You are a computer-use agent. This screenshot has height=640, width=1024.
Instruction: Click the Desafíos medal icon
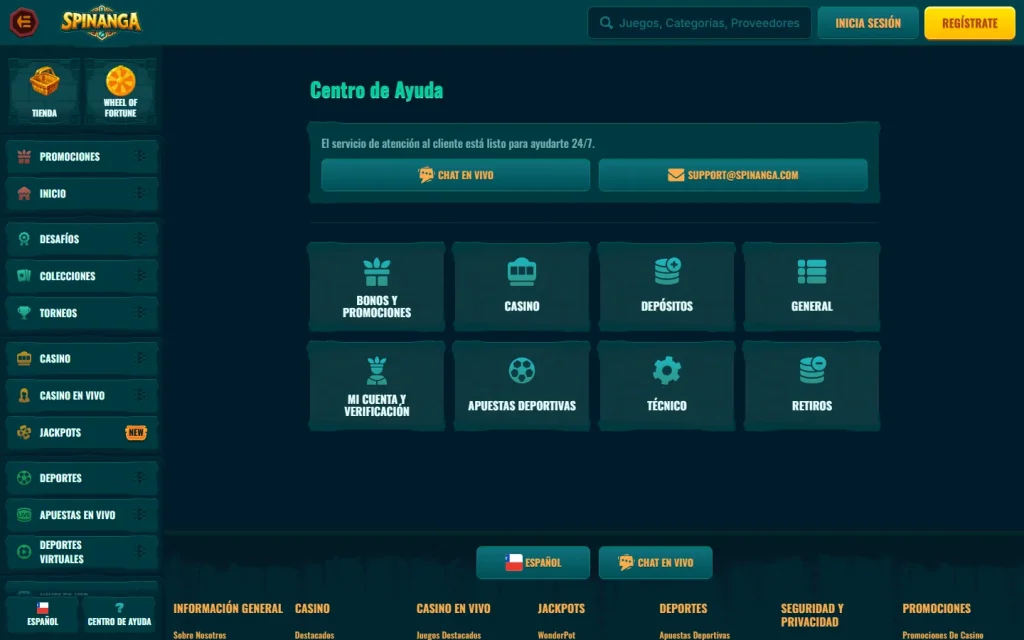coord(24,239)
